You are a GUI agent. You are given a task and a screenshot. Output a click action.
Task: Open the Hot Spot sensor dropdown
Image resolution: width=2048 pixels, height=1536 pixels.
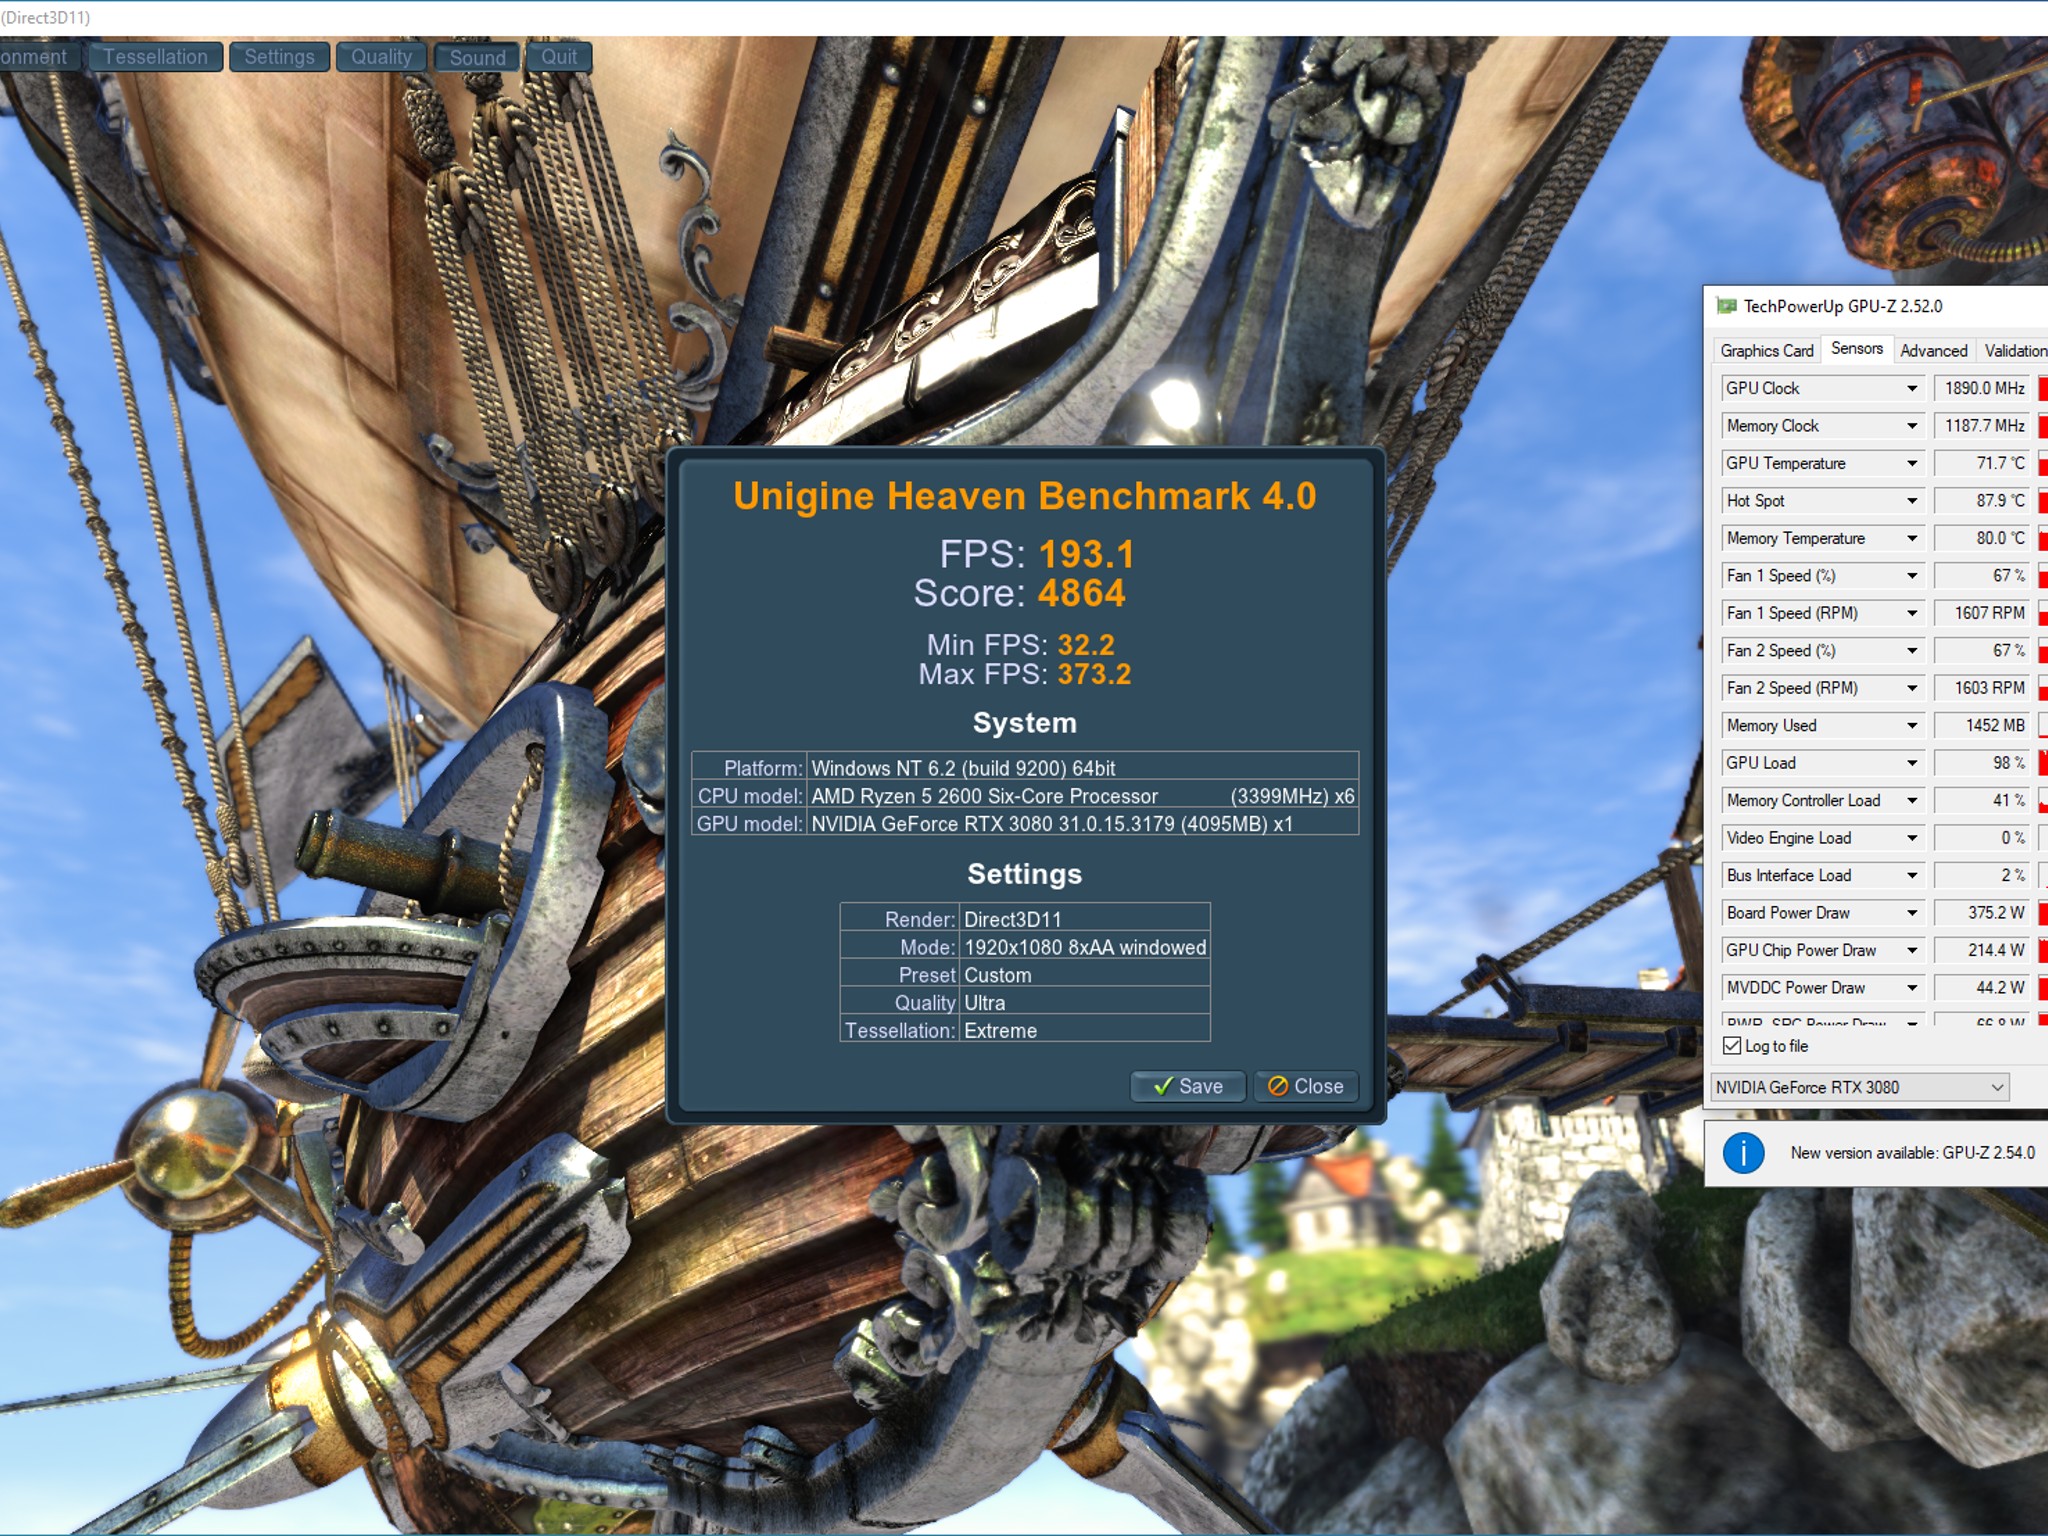coord(1911,501)
